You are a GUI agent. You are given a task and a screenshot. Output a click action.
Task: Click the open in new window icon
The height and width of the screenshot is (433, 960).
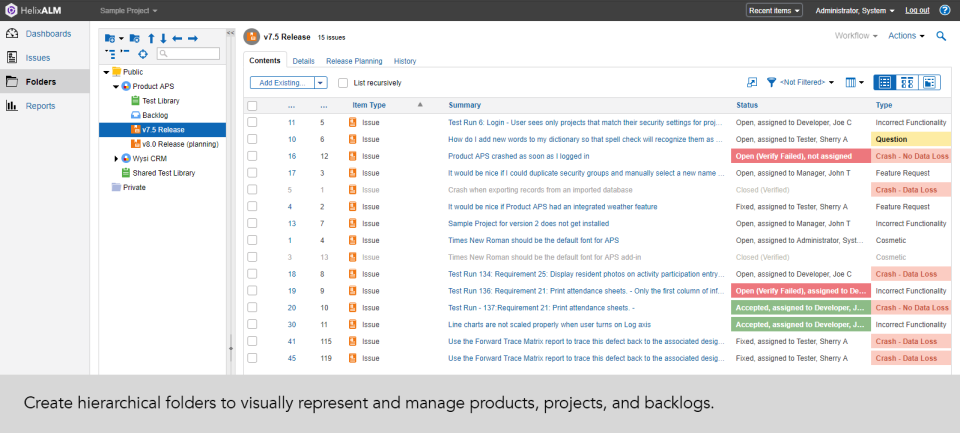[752, 83]
